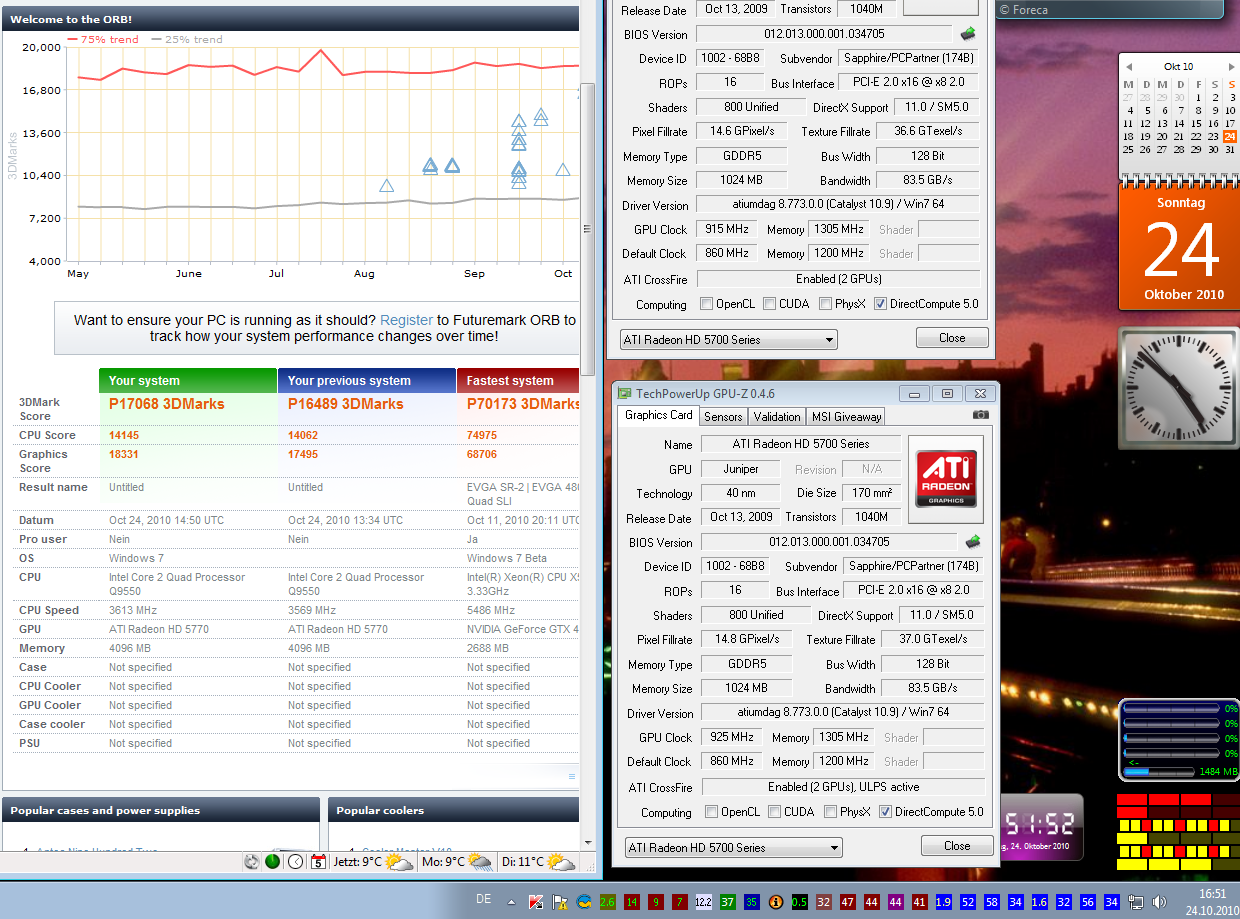This screenshot has height=919, width=1240.
Task: Click the blue '58' tray icon
Action: click(991, 902)
